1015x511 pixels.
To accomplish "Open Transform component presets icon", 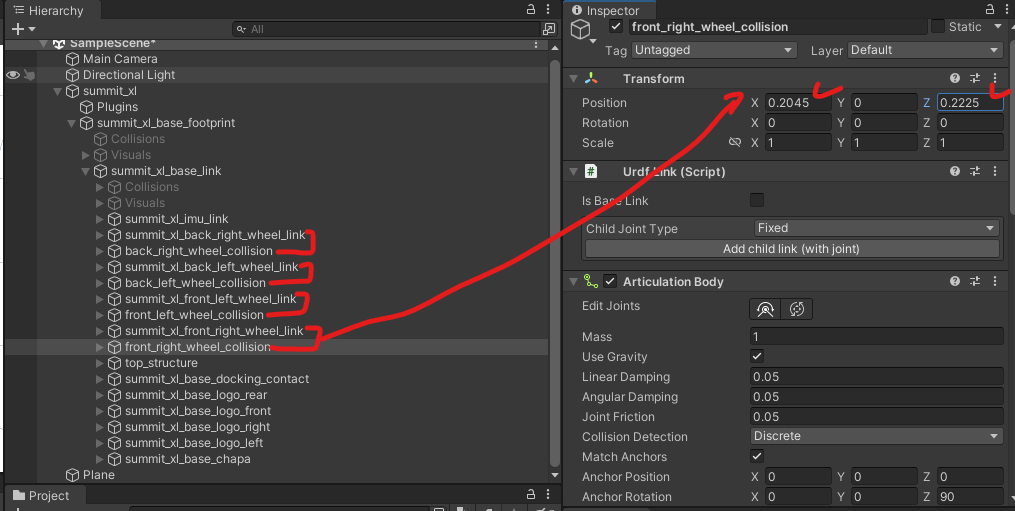I will coord(975,78).
